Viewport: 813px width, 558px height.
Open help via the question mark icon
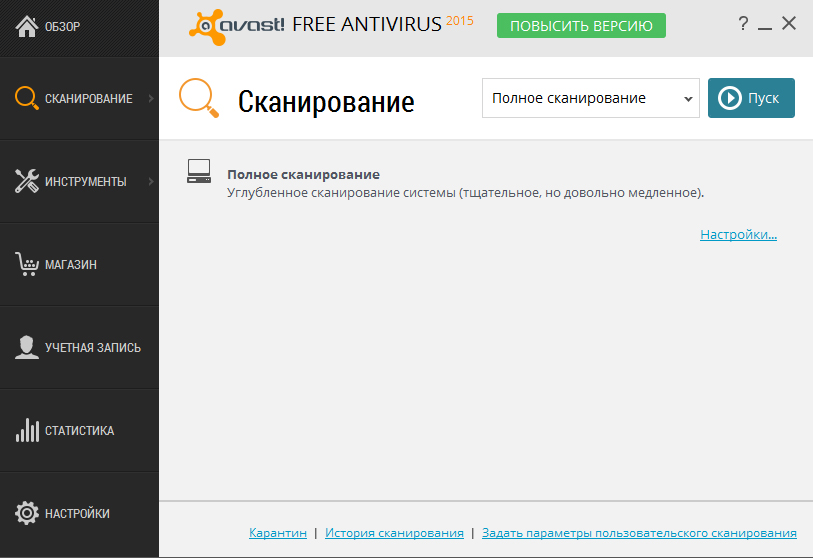point(743,23)
